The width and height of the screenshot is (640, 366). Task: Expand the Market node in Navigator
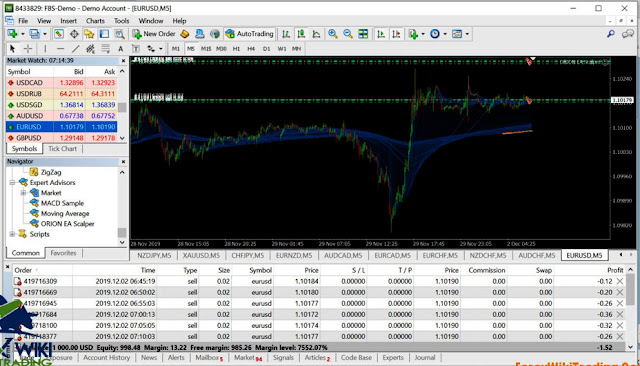click(x=23, y=193)
